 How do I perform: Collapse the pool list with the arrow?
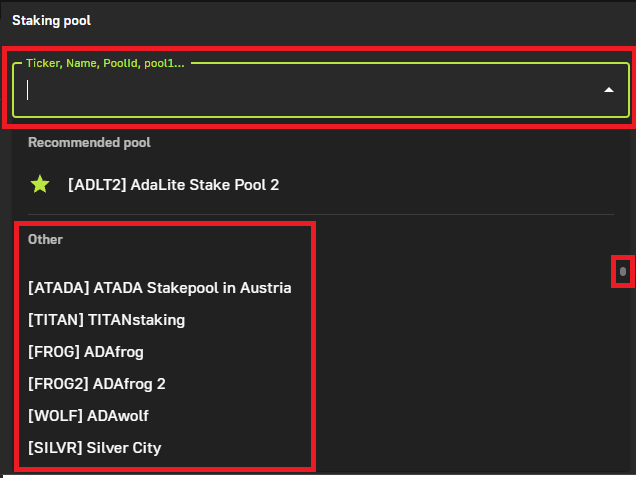pos(608,90)
